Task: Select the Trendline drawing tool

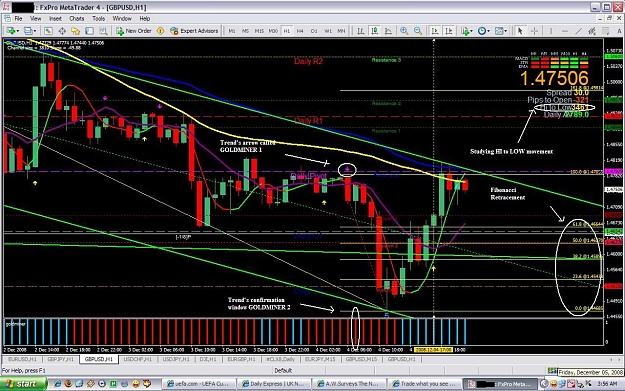Action: pos(578,31)
